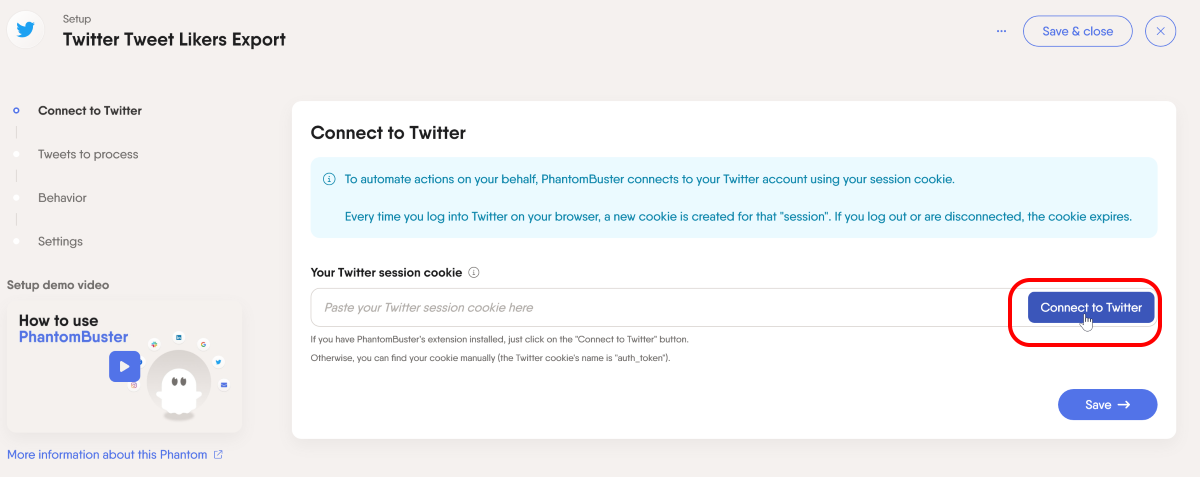
Task: Switch to the Settings setup step
Action: coord(60,242)
